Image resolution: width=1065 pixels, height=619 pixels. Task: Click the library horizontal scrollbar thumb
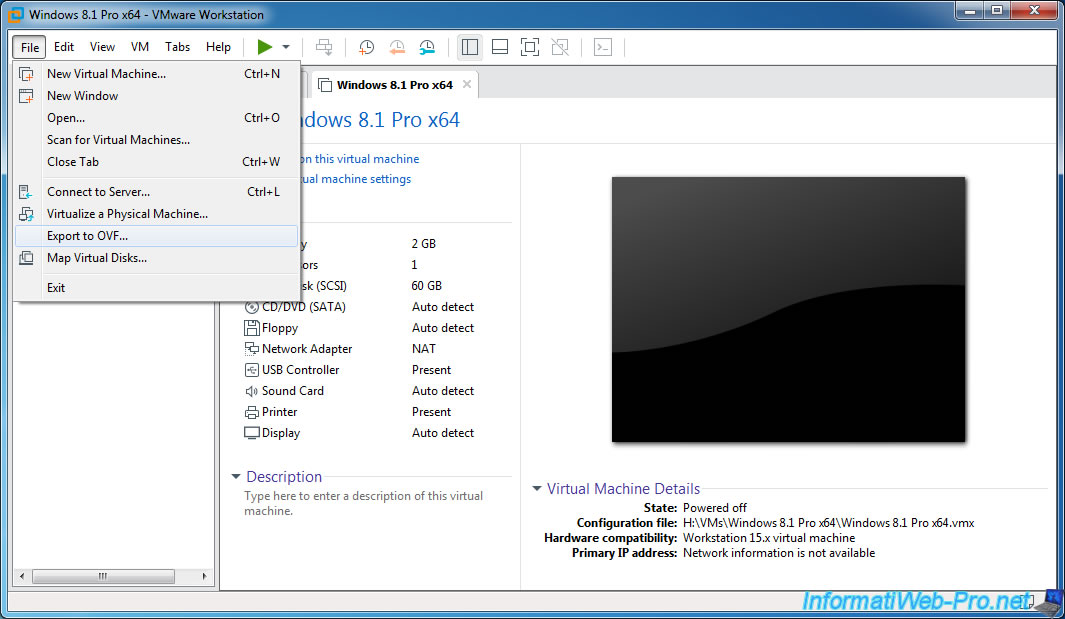(103, 576)
